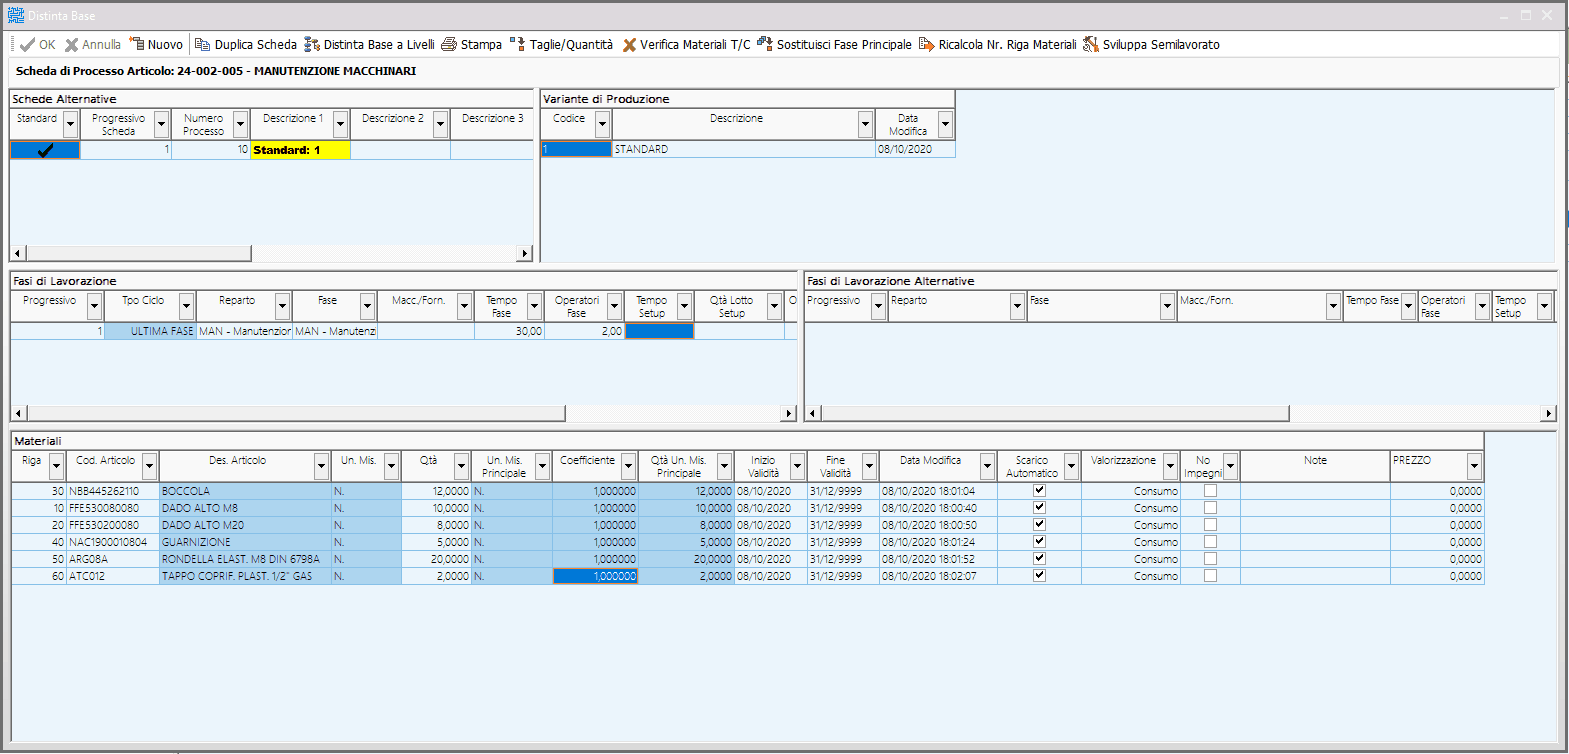
Task: Toggle Scarico Automatico for GUARNIZIONE row
Action: pyautogui.click(x=1039, y=541)
